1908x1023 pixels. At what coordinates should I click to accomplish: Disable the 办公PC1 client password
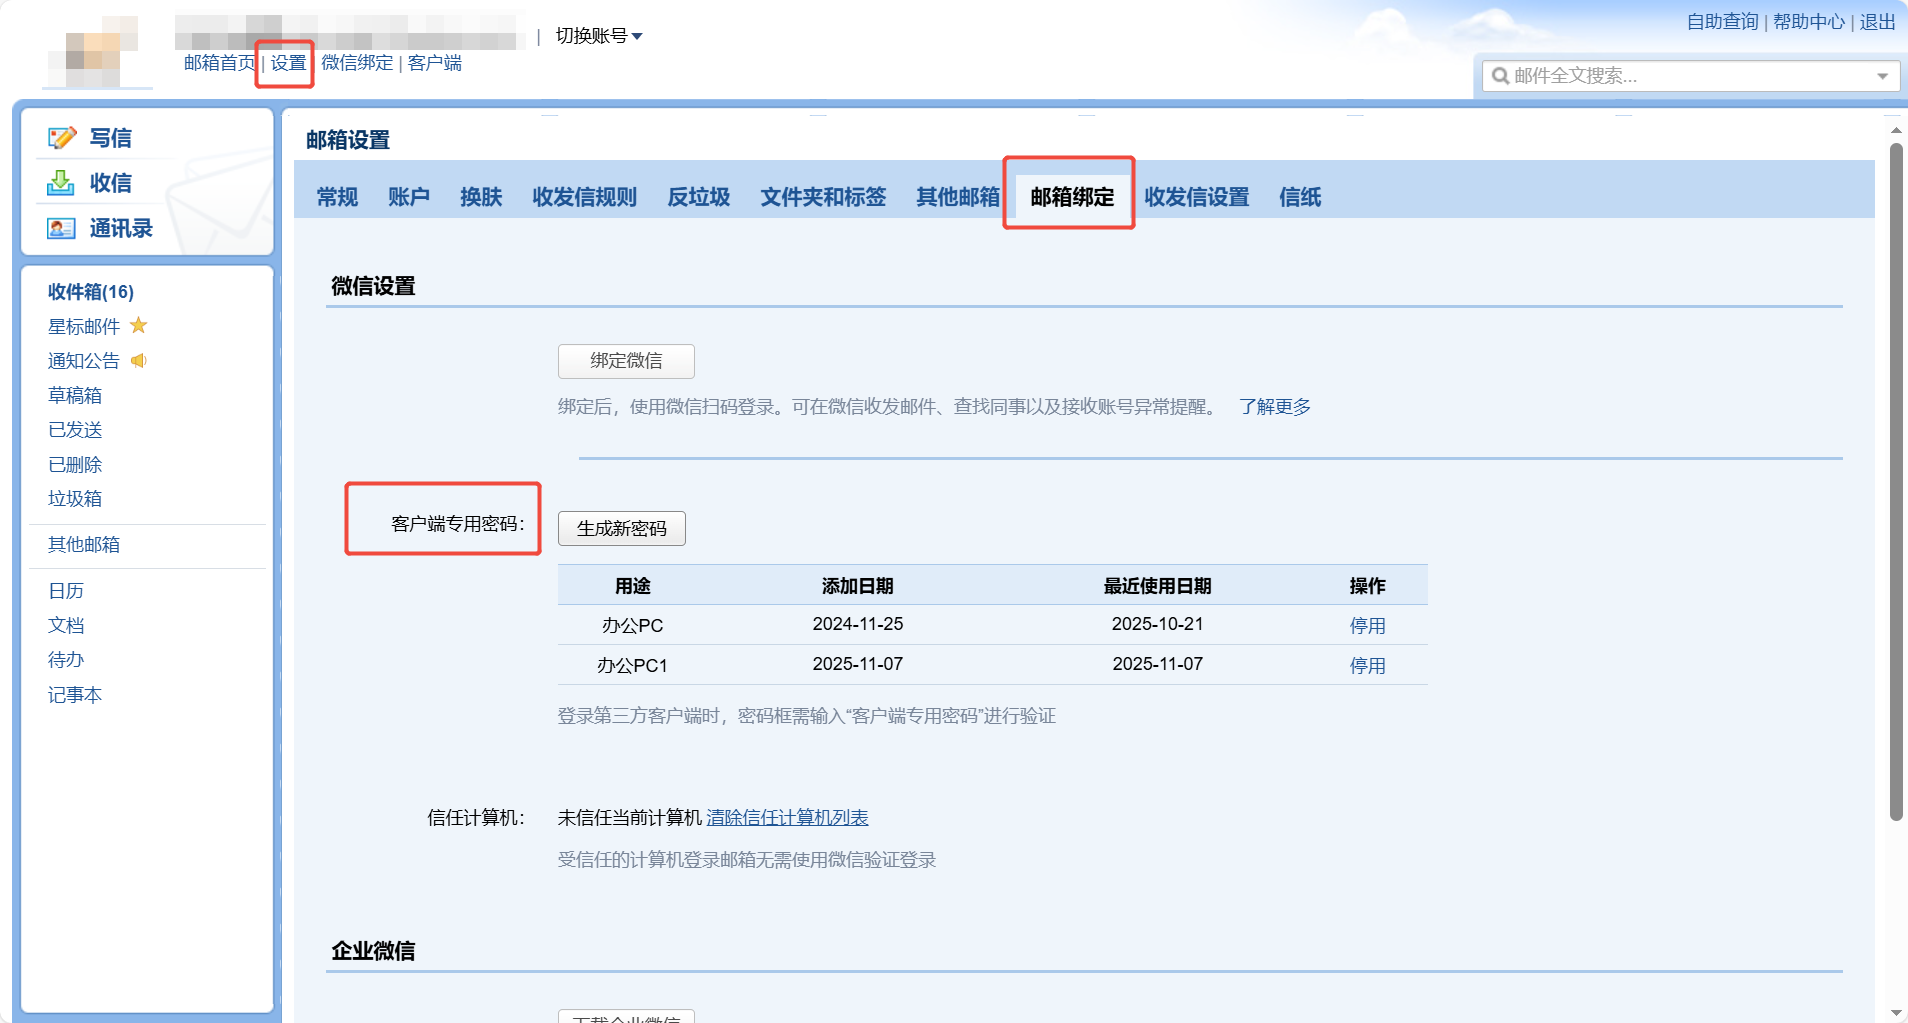pos(1367,666)
